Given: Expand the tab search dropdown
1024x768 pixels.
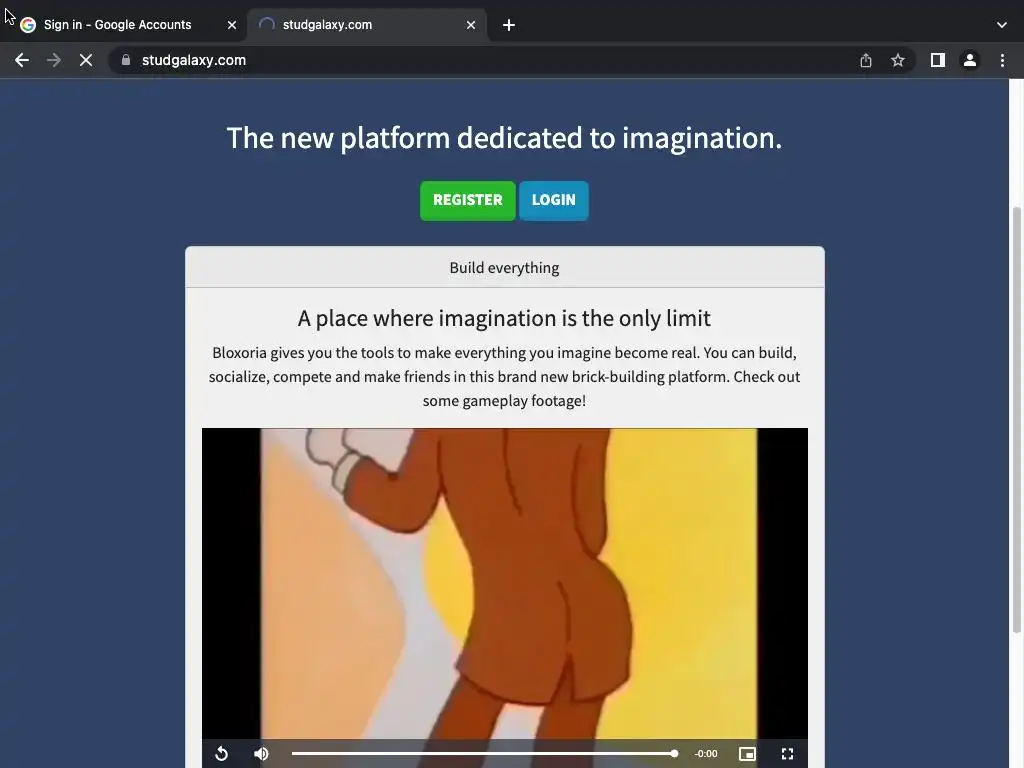Looking at the screenshot, I should 1002,25.
